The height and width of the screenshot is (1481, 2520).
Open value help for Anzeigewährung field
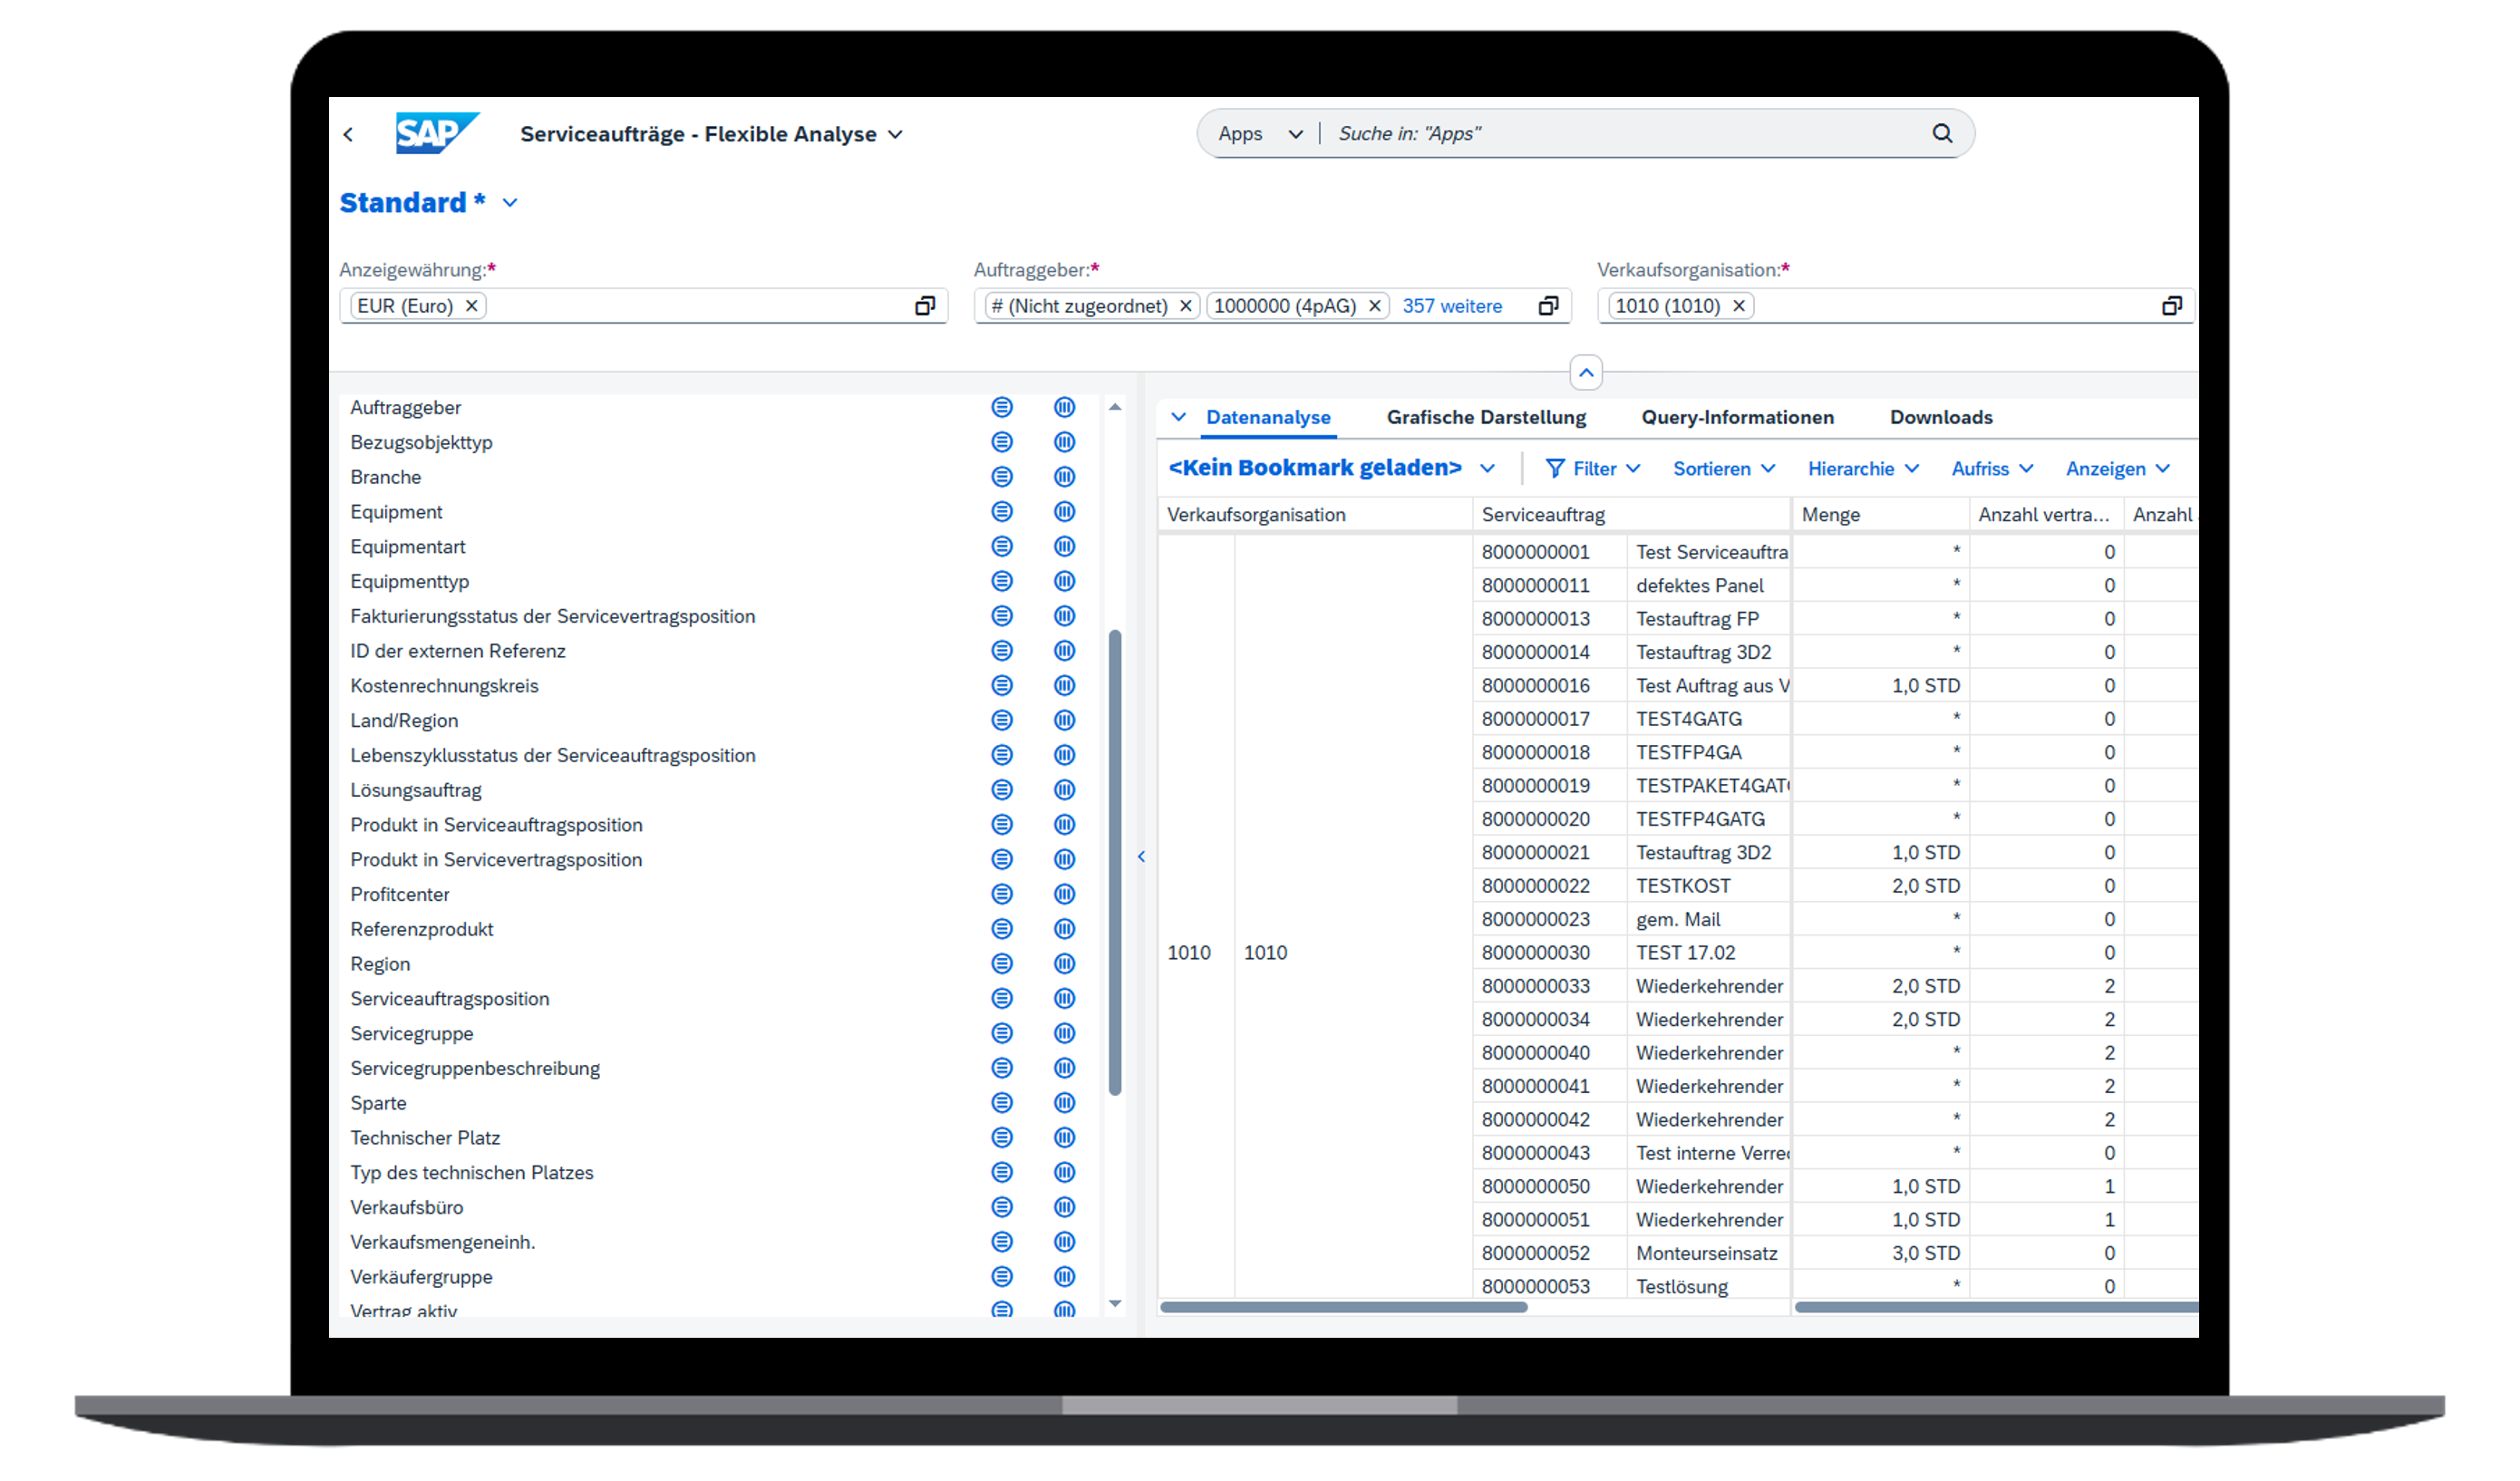[x=924, y=306]
